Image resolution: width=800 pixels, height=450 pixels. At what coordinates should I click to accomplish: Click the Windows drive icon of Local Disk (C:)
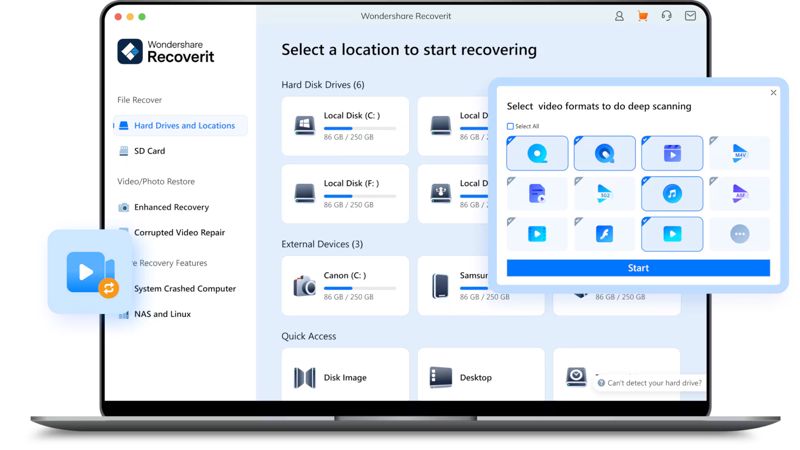click(305, 126)
